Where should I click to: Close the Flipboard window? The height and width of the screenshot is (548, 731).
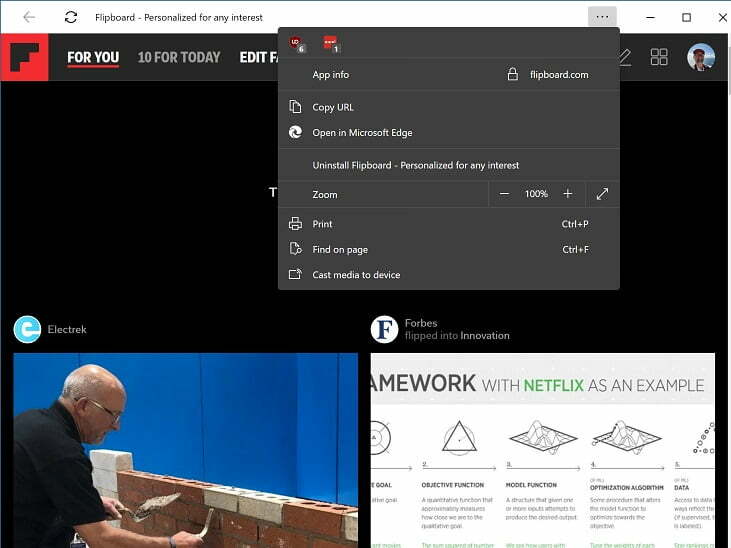[x=722, y=17]
